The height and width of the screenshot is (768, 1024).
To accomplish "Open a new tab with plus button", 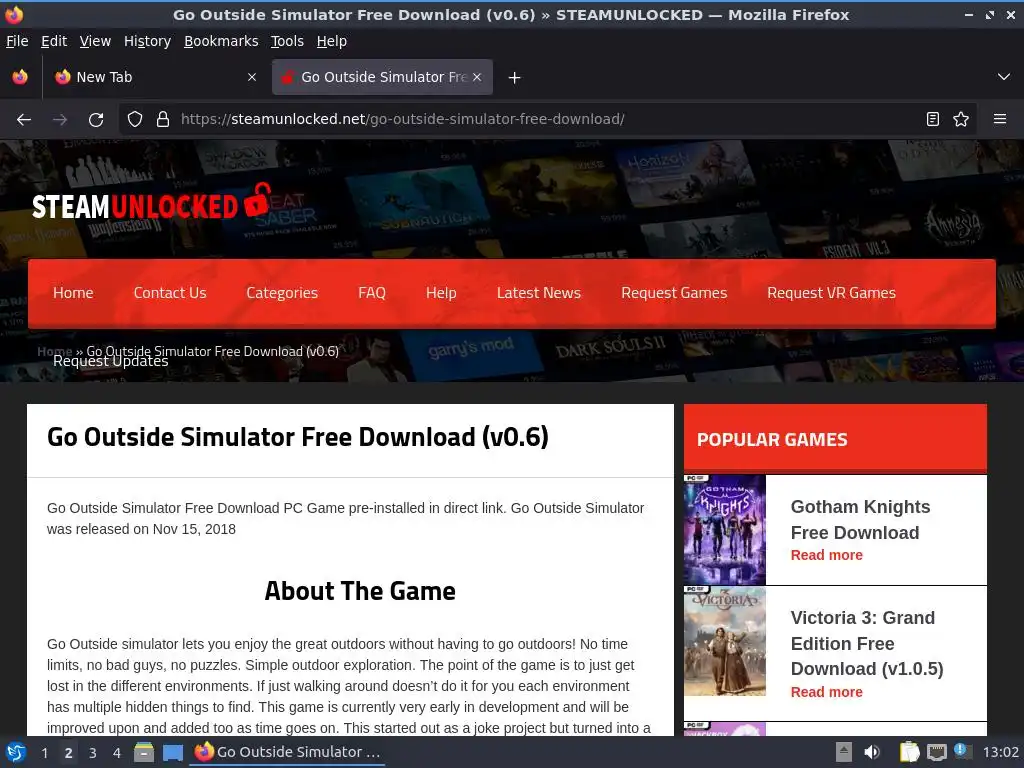I will (515, 78).
